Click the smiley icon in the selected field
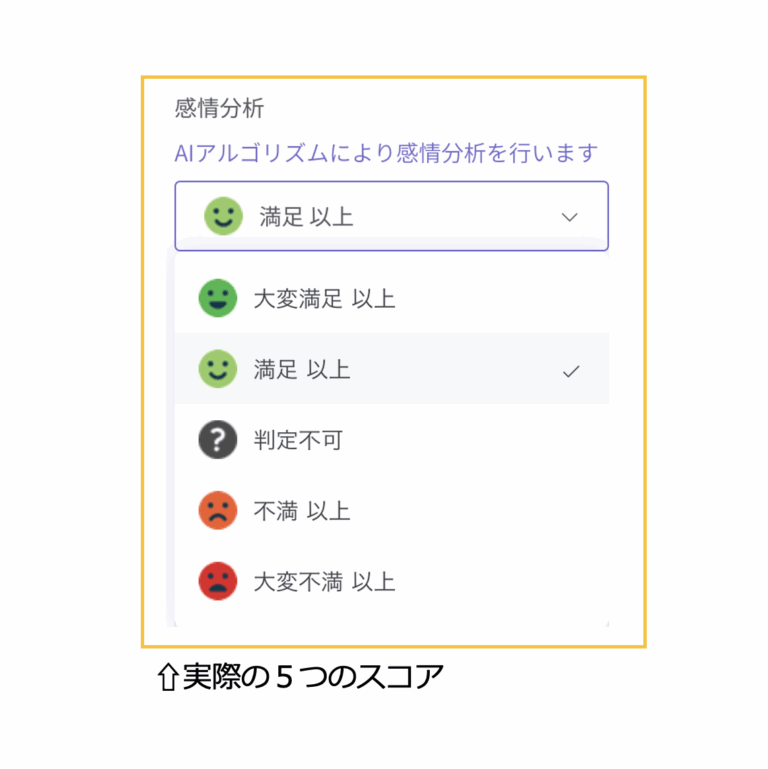 (223, 216)
